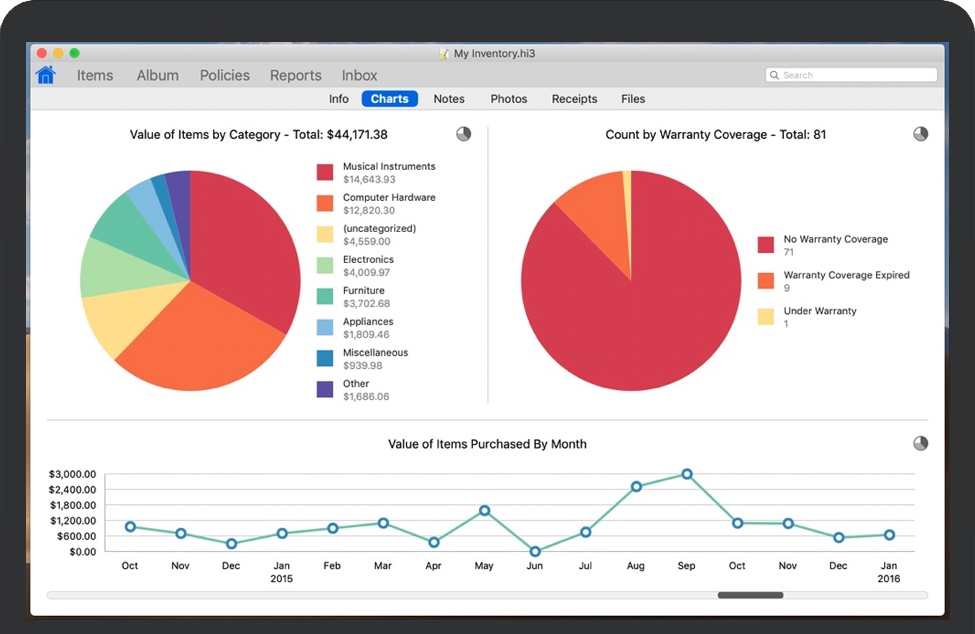
Task: Open the Album section
Action: pos(157,75)
